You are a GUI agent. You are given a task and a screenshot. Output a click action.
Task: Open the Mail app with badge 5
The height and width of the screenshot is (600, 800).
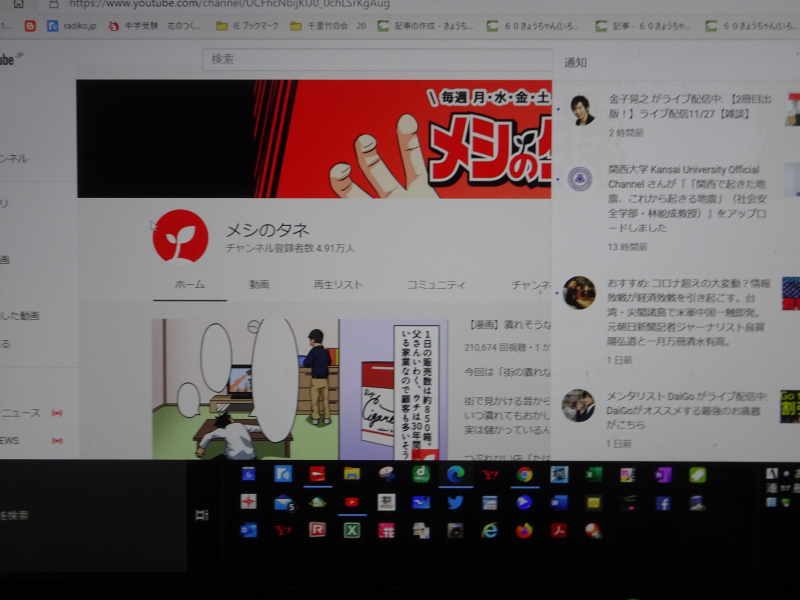click(x=284, y=503)
